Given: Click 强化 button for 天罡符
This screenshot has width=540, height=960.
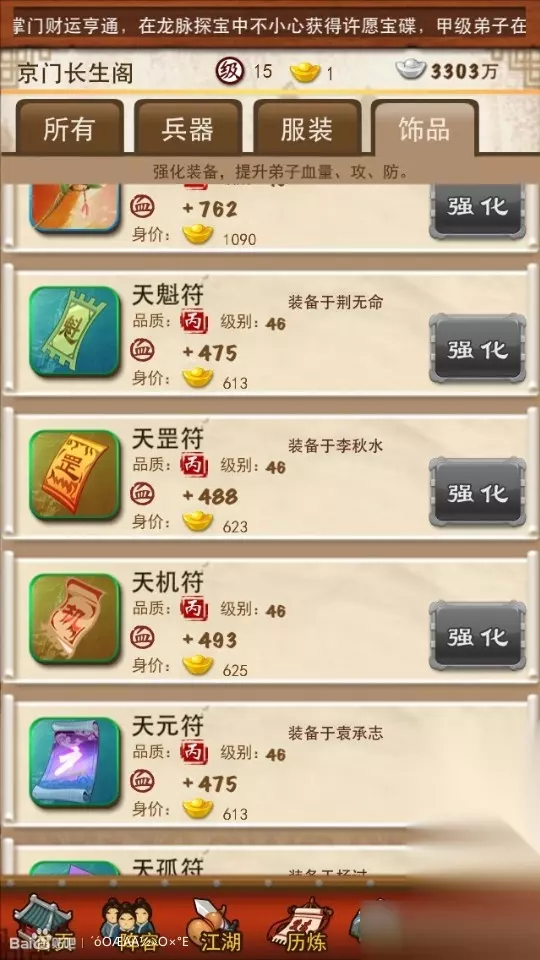Looking at the screenshot, I should 478,493.
